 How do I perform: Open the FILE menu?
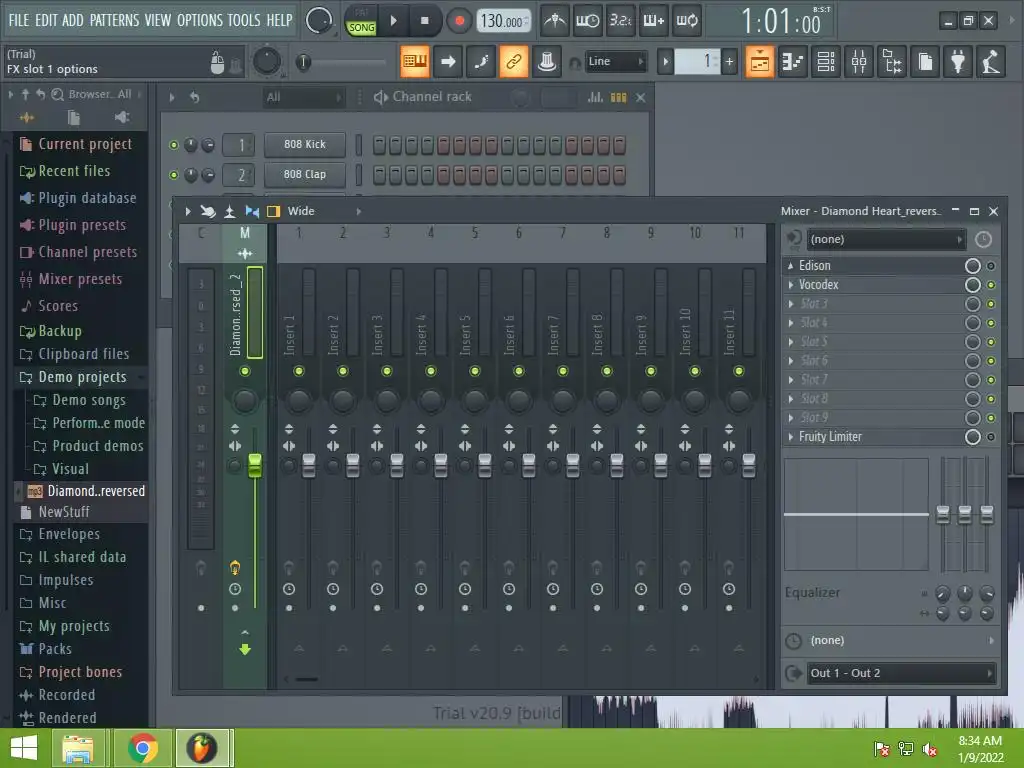[18, 20]
